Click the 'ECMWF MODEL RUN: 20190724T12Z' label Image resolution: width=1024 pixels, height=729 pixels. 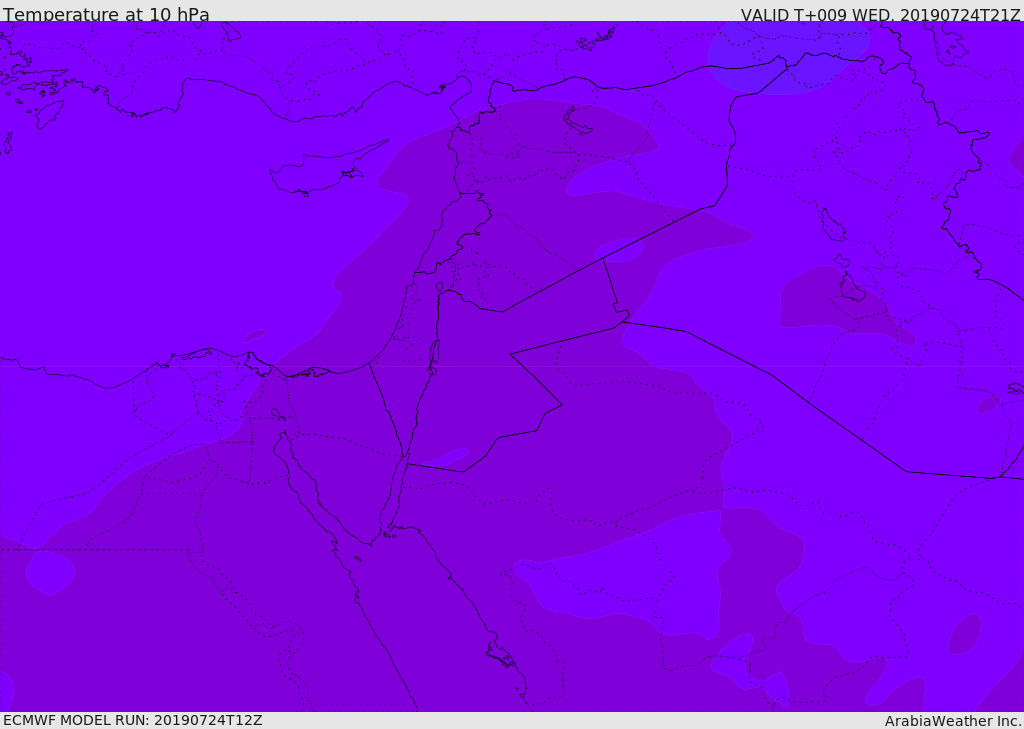click(x=133, y=720)
